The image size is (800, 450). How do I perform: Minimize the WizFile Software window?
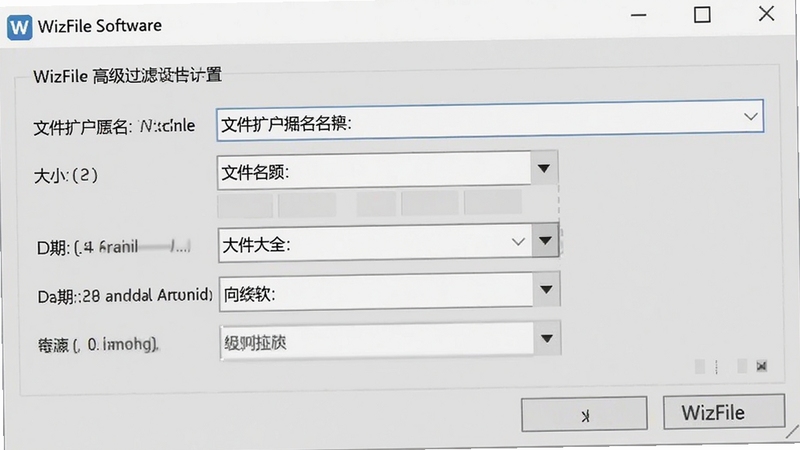638,15
